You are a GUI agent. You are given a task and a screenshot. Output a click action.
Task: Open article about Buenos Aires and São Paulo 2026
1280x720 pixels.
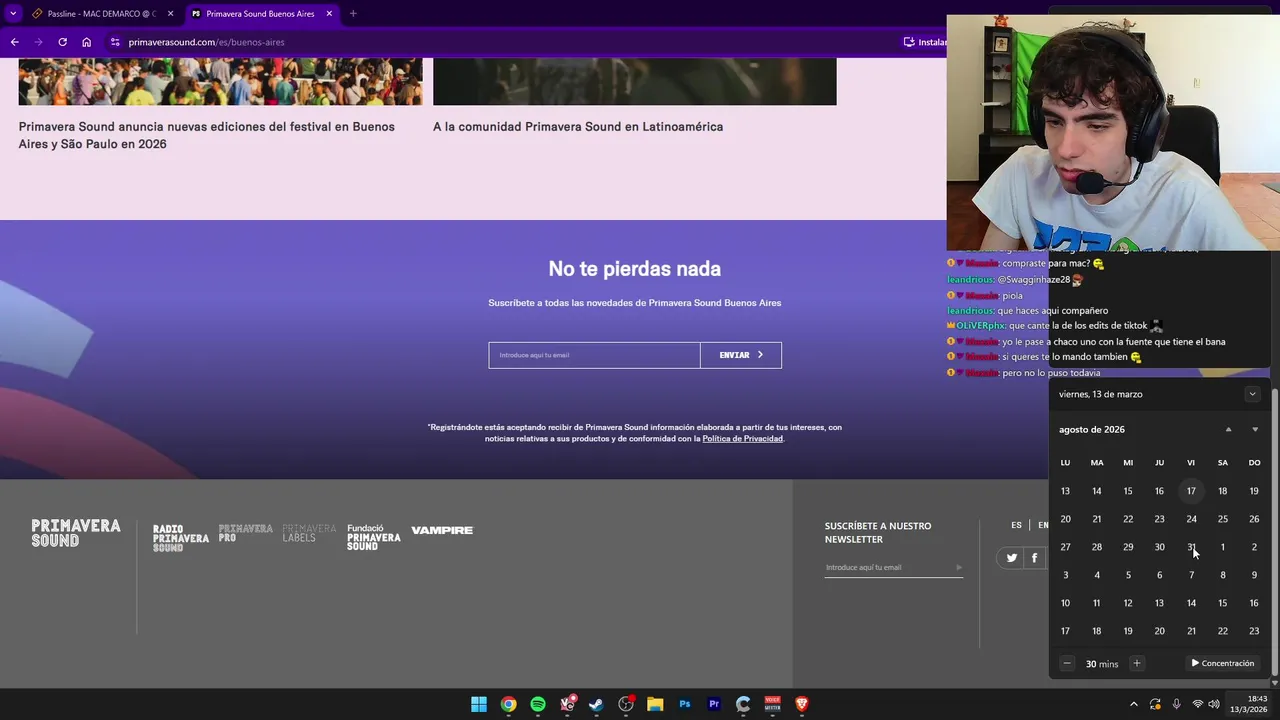[x=207, y=135]
